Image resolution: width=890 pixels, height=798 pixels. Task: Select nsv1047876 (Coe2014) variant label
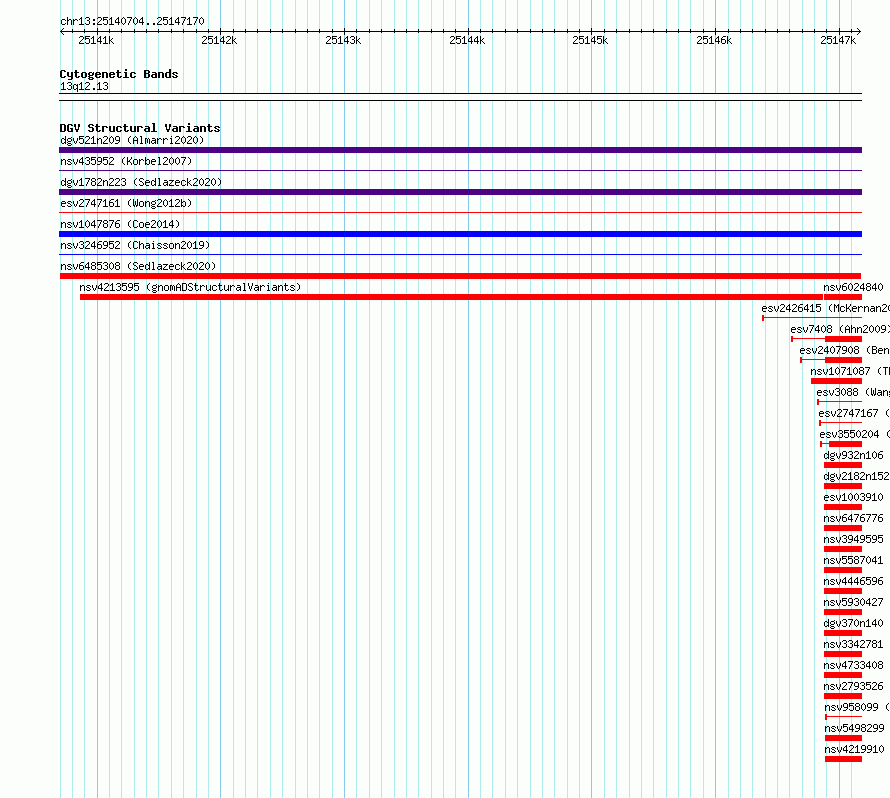click(x=120, y=224)
